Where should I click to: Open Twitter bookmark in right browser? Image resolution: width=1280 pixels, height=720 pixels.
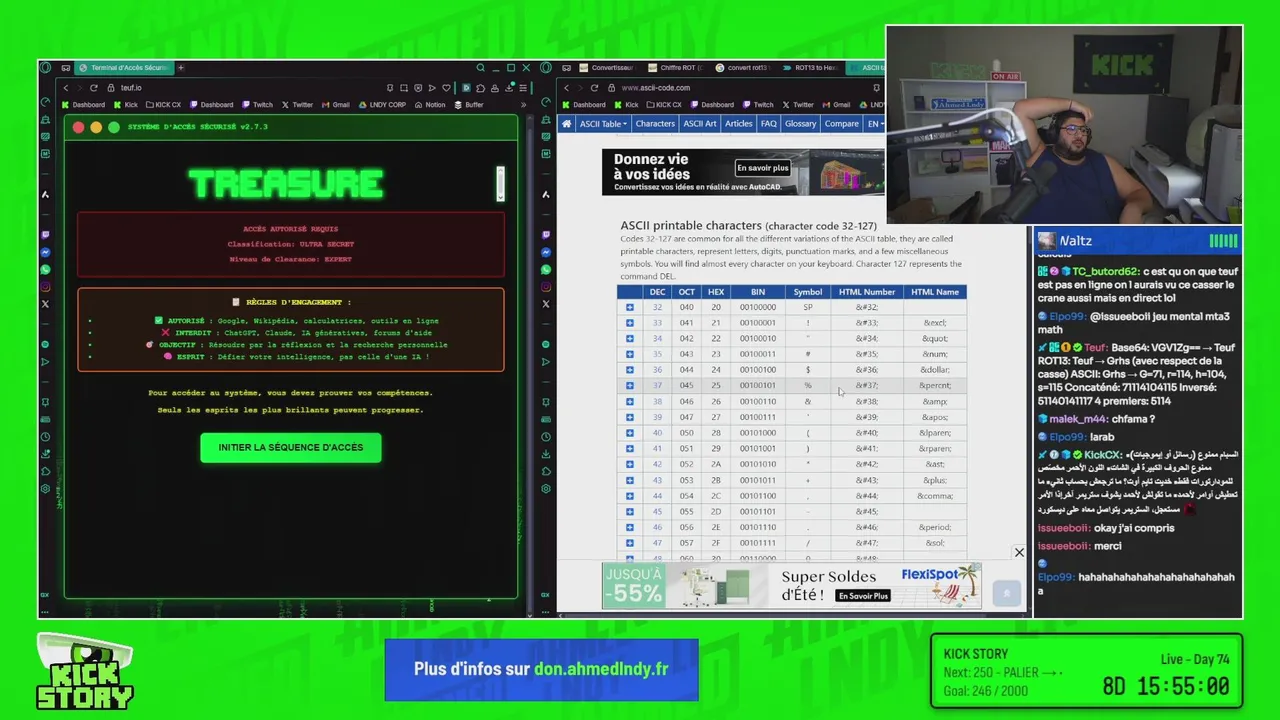pyautogui.click(x=798, y=105)
